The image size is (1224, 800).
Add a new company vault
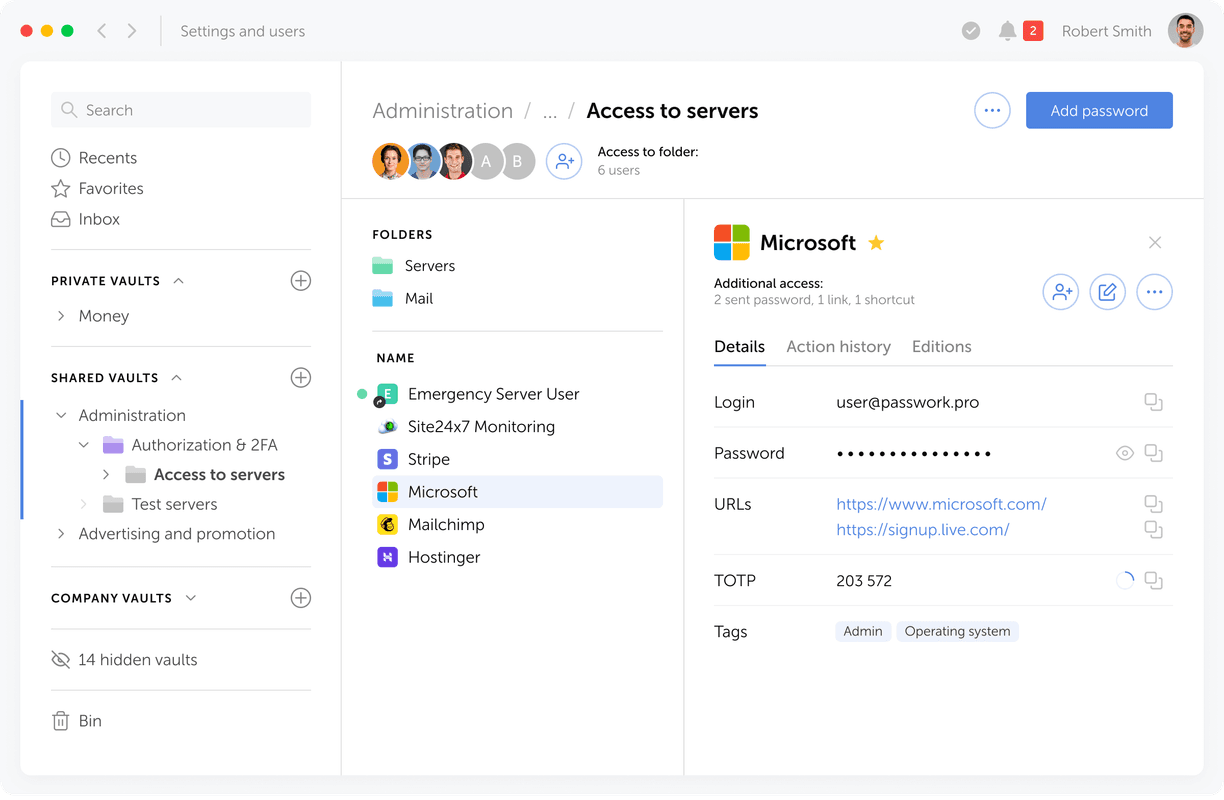click(301, 598)
